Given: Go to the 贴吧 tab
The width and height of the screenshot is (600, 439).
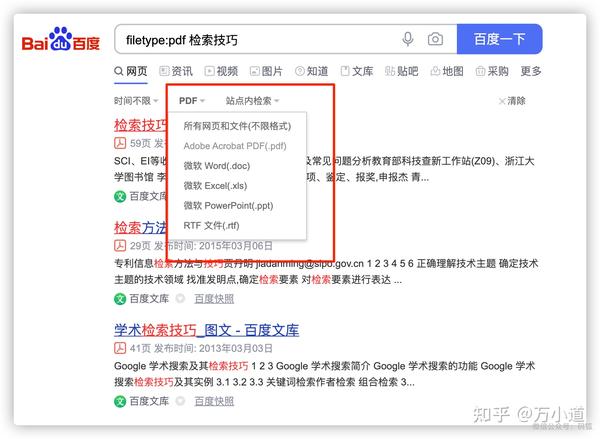Looking at the screenshot, I should coord(401,71).
